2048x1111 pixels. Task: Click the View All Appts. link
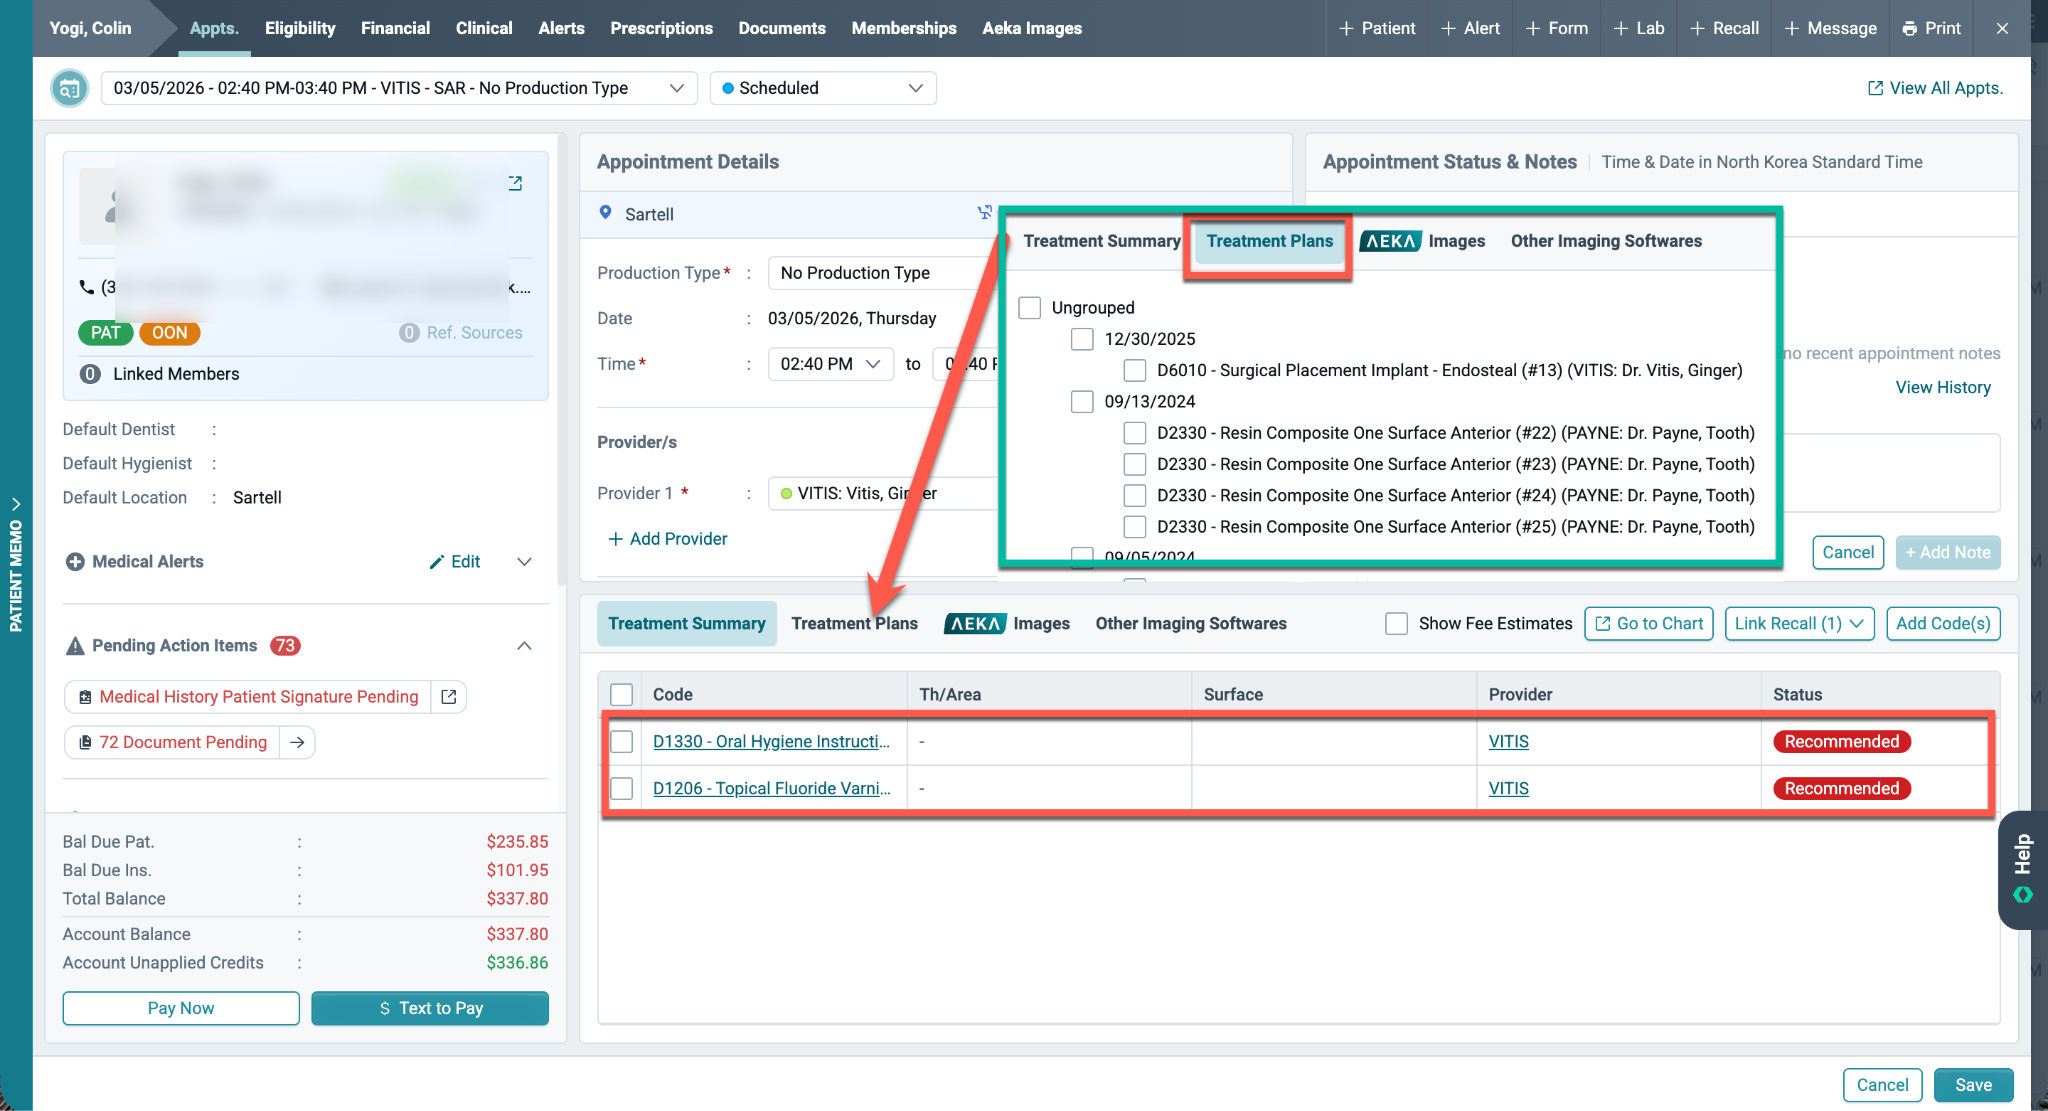1935,88
